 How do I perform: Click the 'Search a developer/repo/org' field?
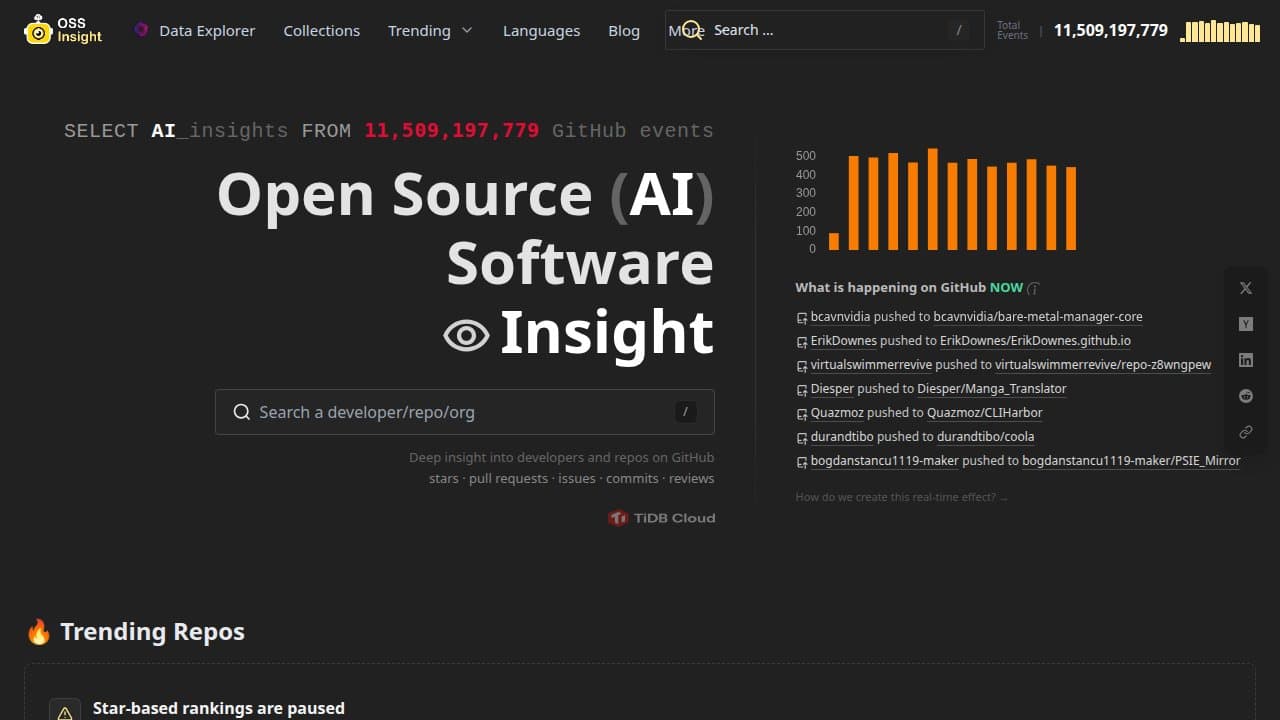[x=465, y=412]
